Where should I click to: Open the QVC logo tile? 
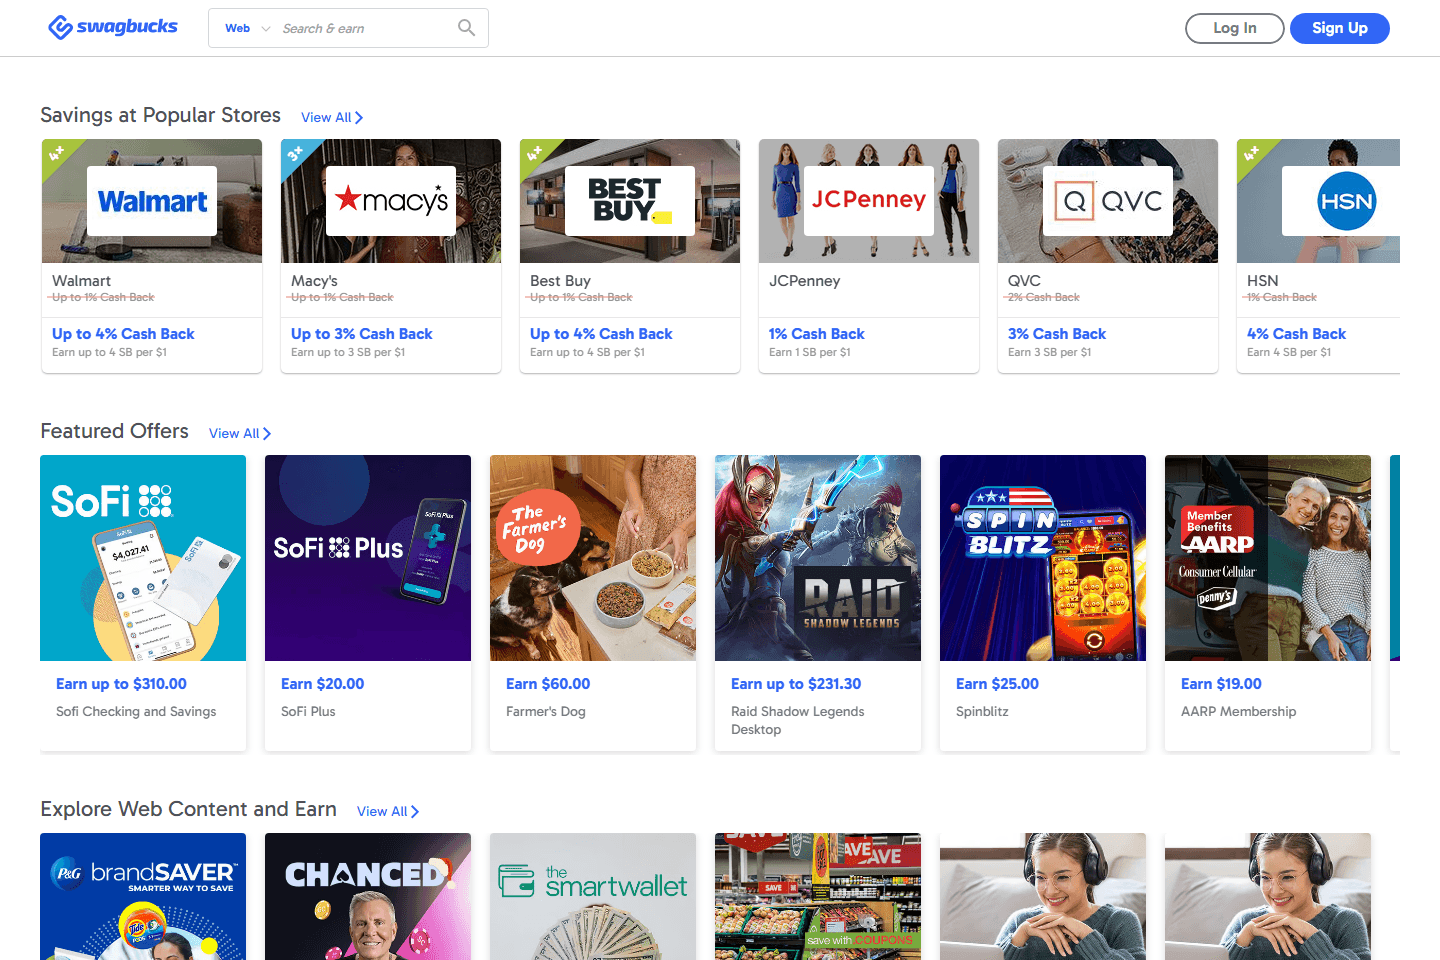(1108, 201)
